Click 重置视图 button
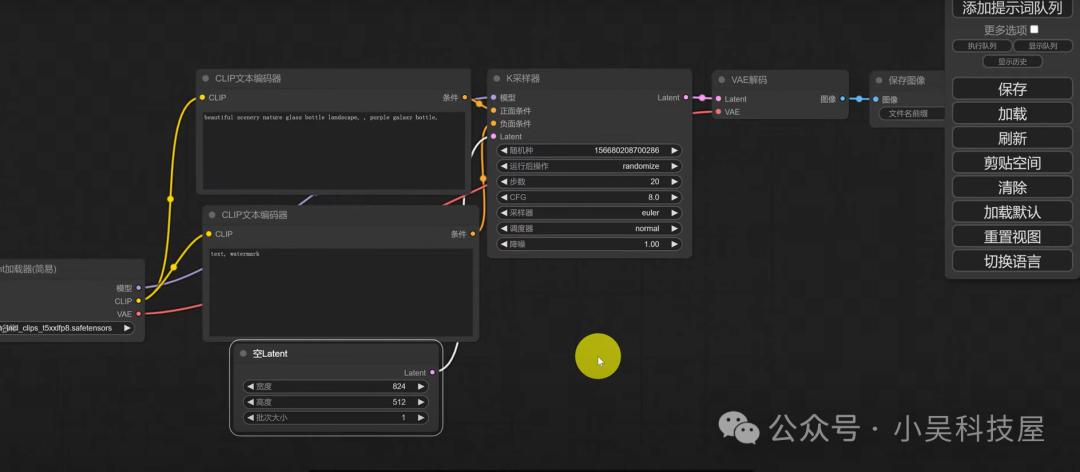Viewport: 1080px width, 472px height. tap(1012, 236)
